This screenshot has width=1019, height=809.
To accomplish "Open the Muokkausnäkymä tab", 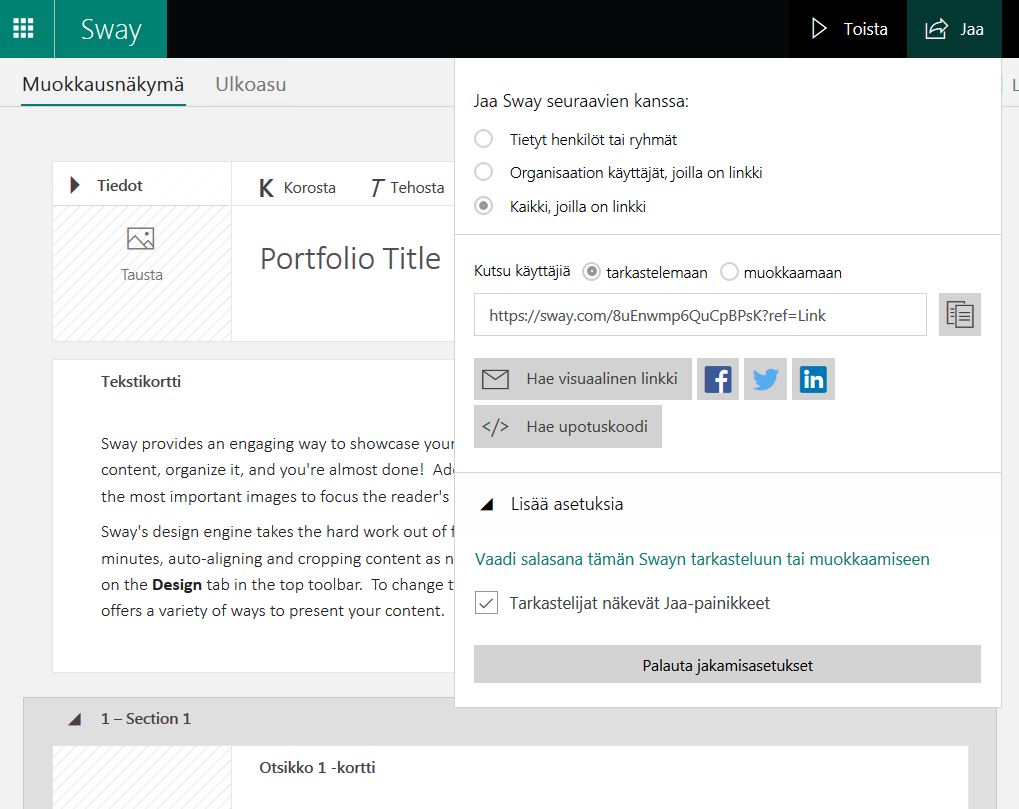I will click(103, 84).
